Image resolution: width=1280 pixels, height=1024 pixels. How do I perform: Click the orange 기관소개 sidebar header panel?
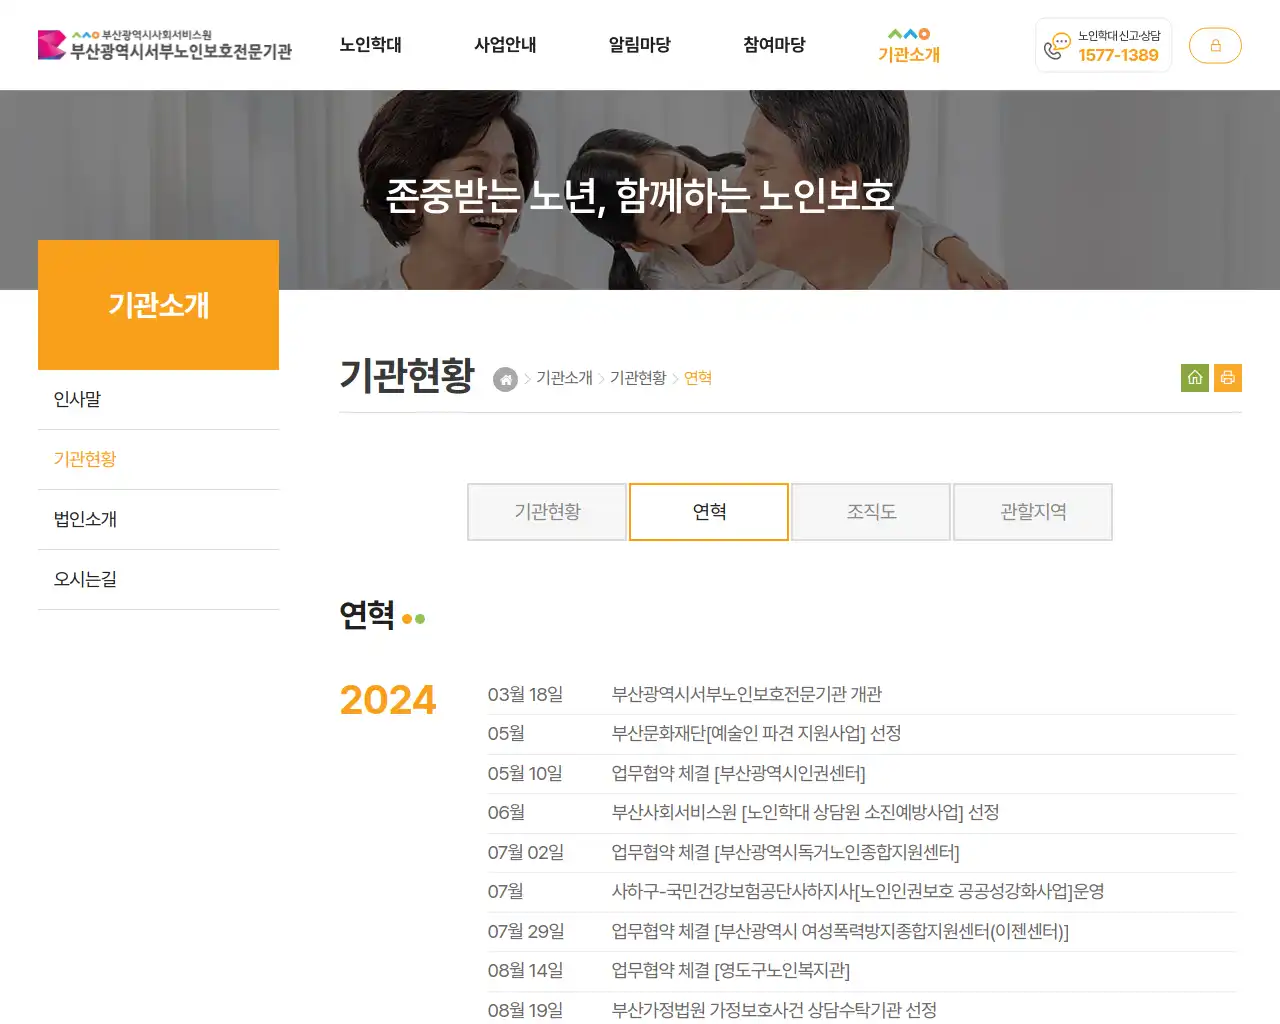pyautogui.click(x=158, y=305)
